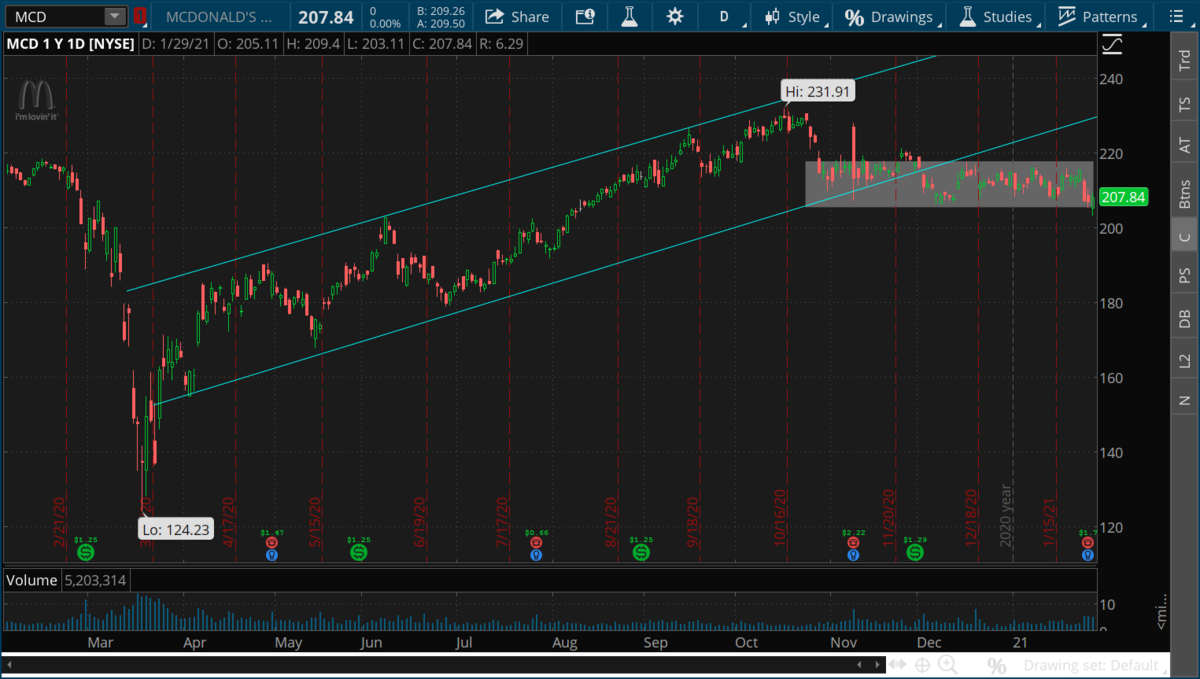
Task: Open the Share menu
Action: pyautogui.click(x=517, y=17)
